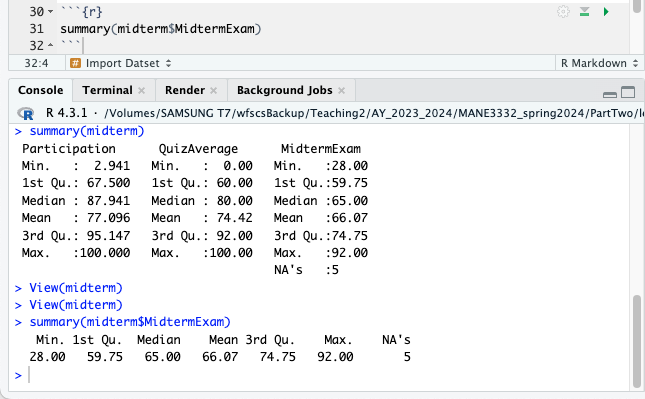Close the Background Jobs tab
This screenshot has height=399, width=645.
pyautogui.click(x=341, y=90)
